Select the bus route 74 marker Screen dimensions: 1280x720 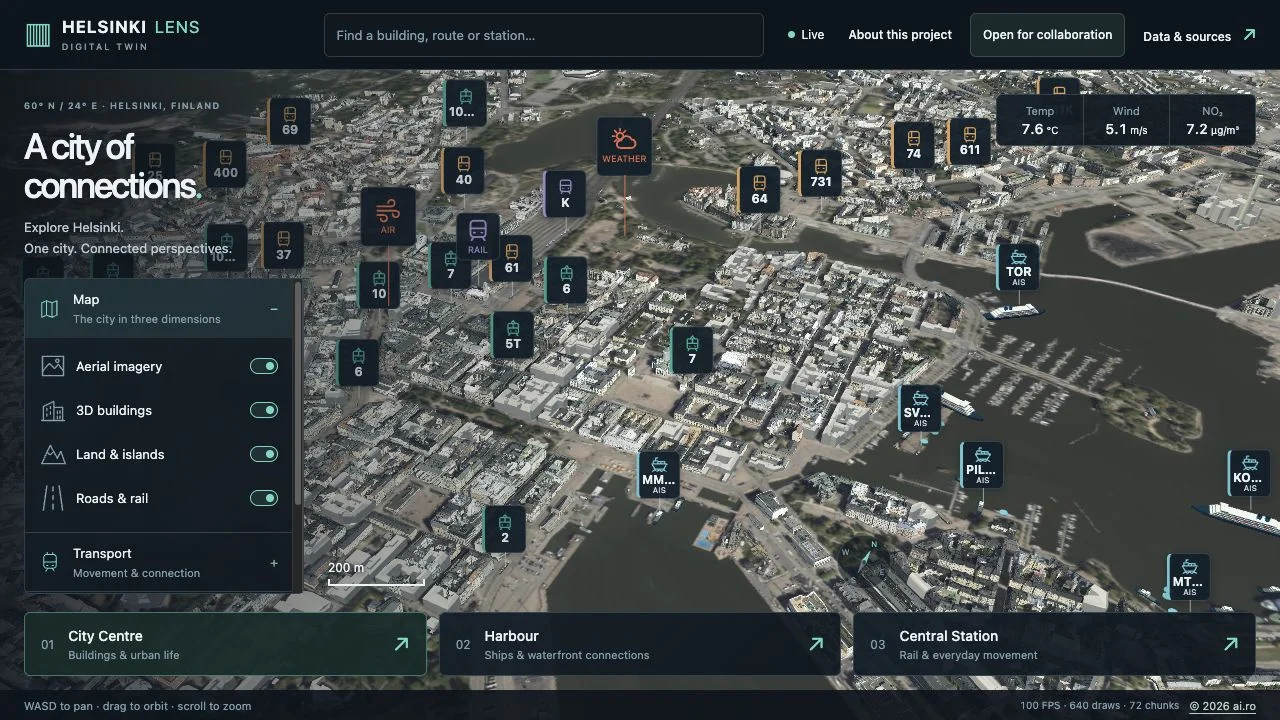pos(913,145)
